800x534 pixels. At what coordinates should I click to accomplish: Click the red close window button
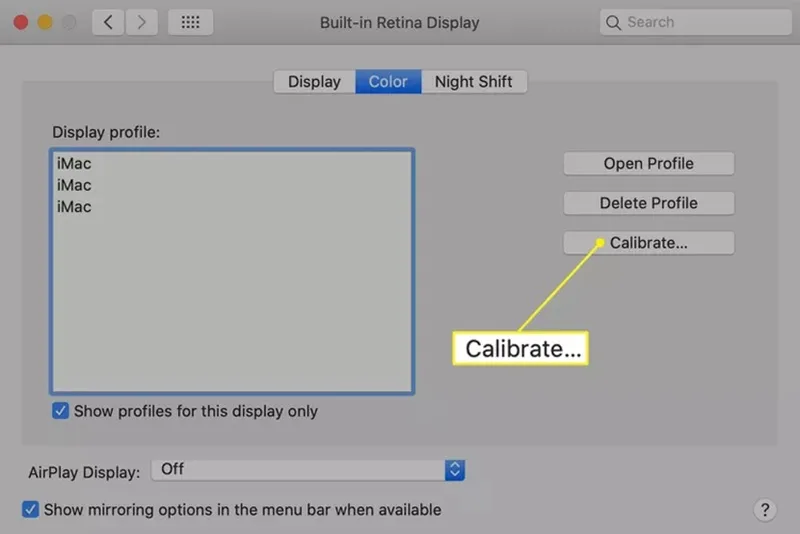click(21, 22)
